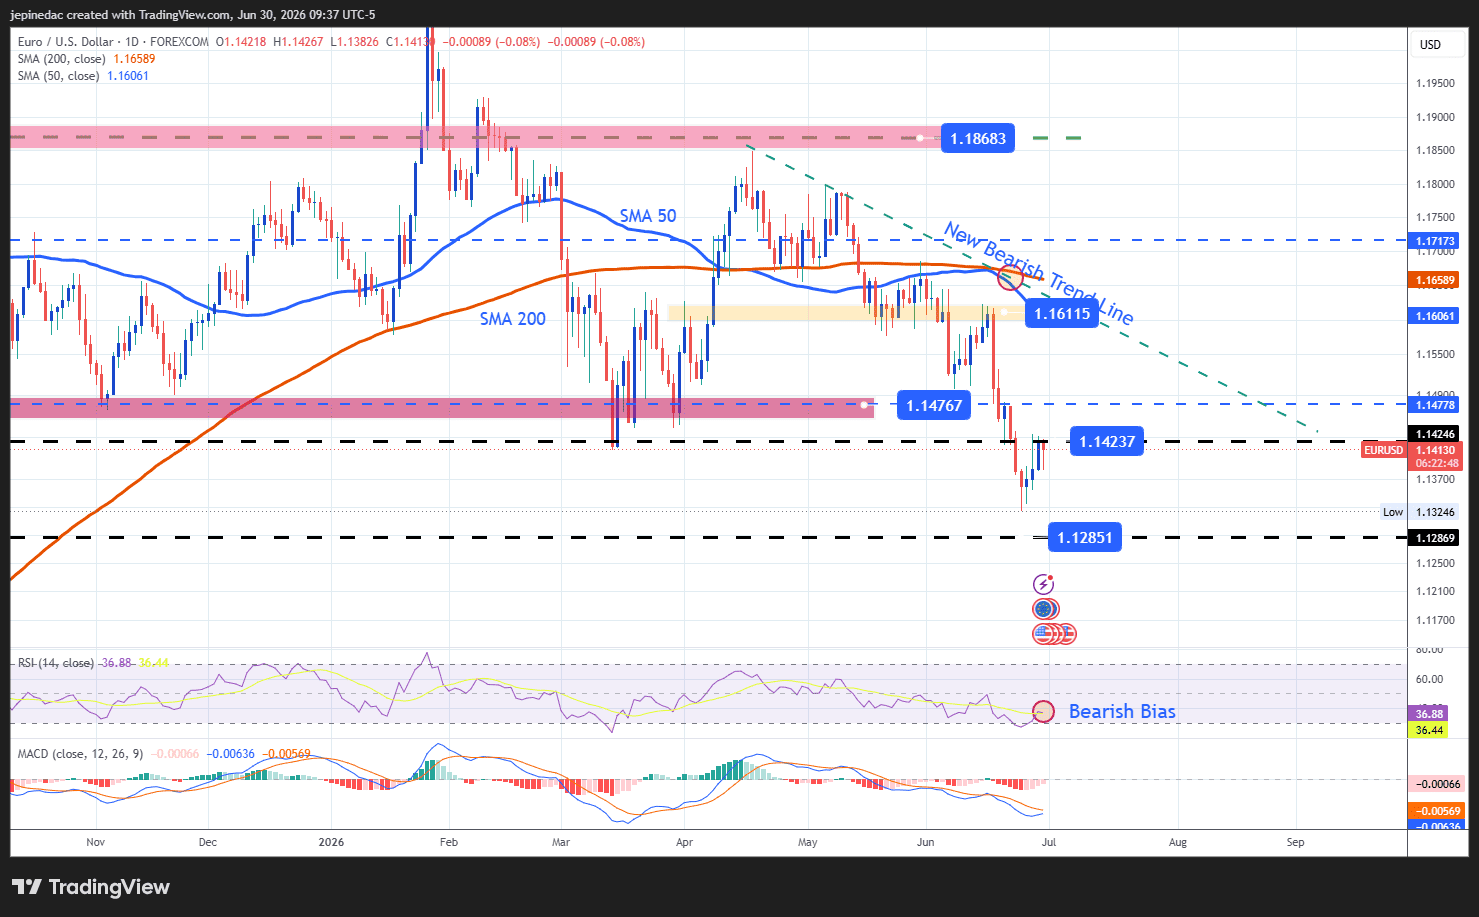This screenshot has height=917, width=1479.
Task: Click the 'Sep' label on time axis
Action: pyautogui.click(x=1295, y=842)
